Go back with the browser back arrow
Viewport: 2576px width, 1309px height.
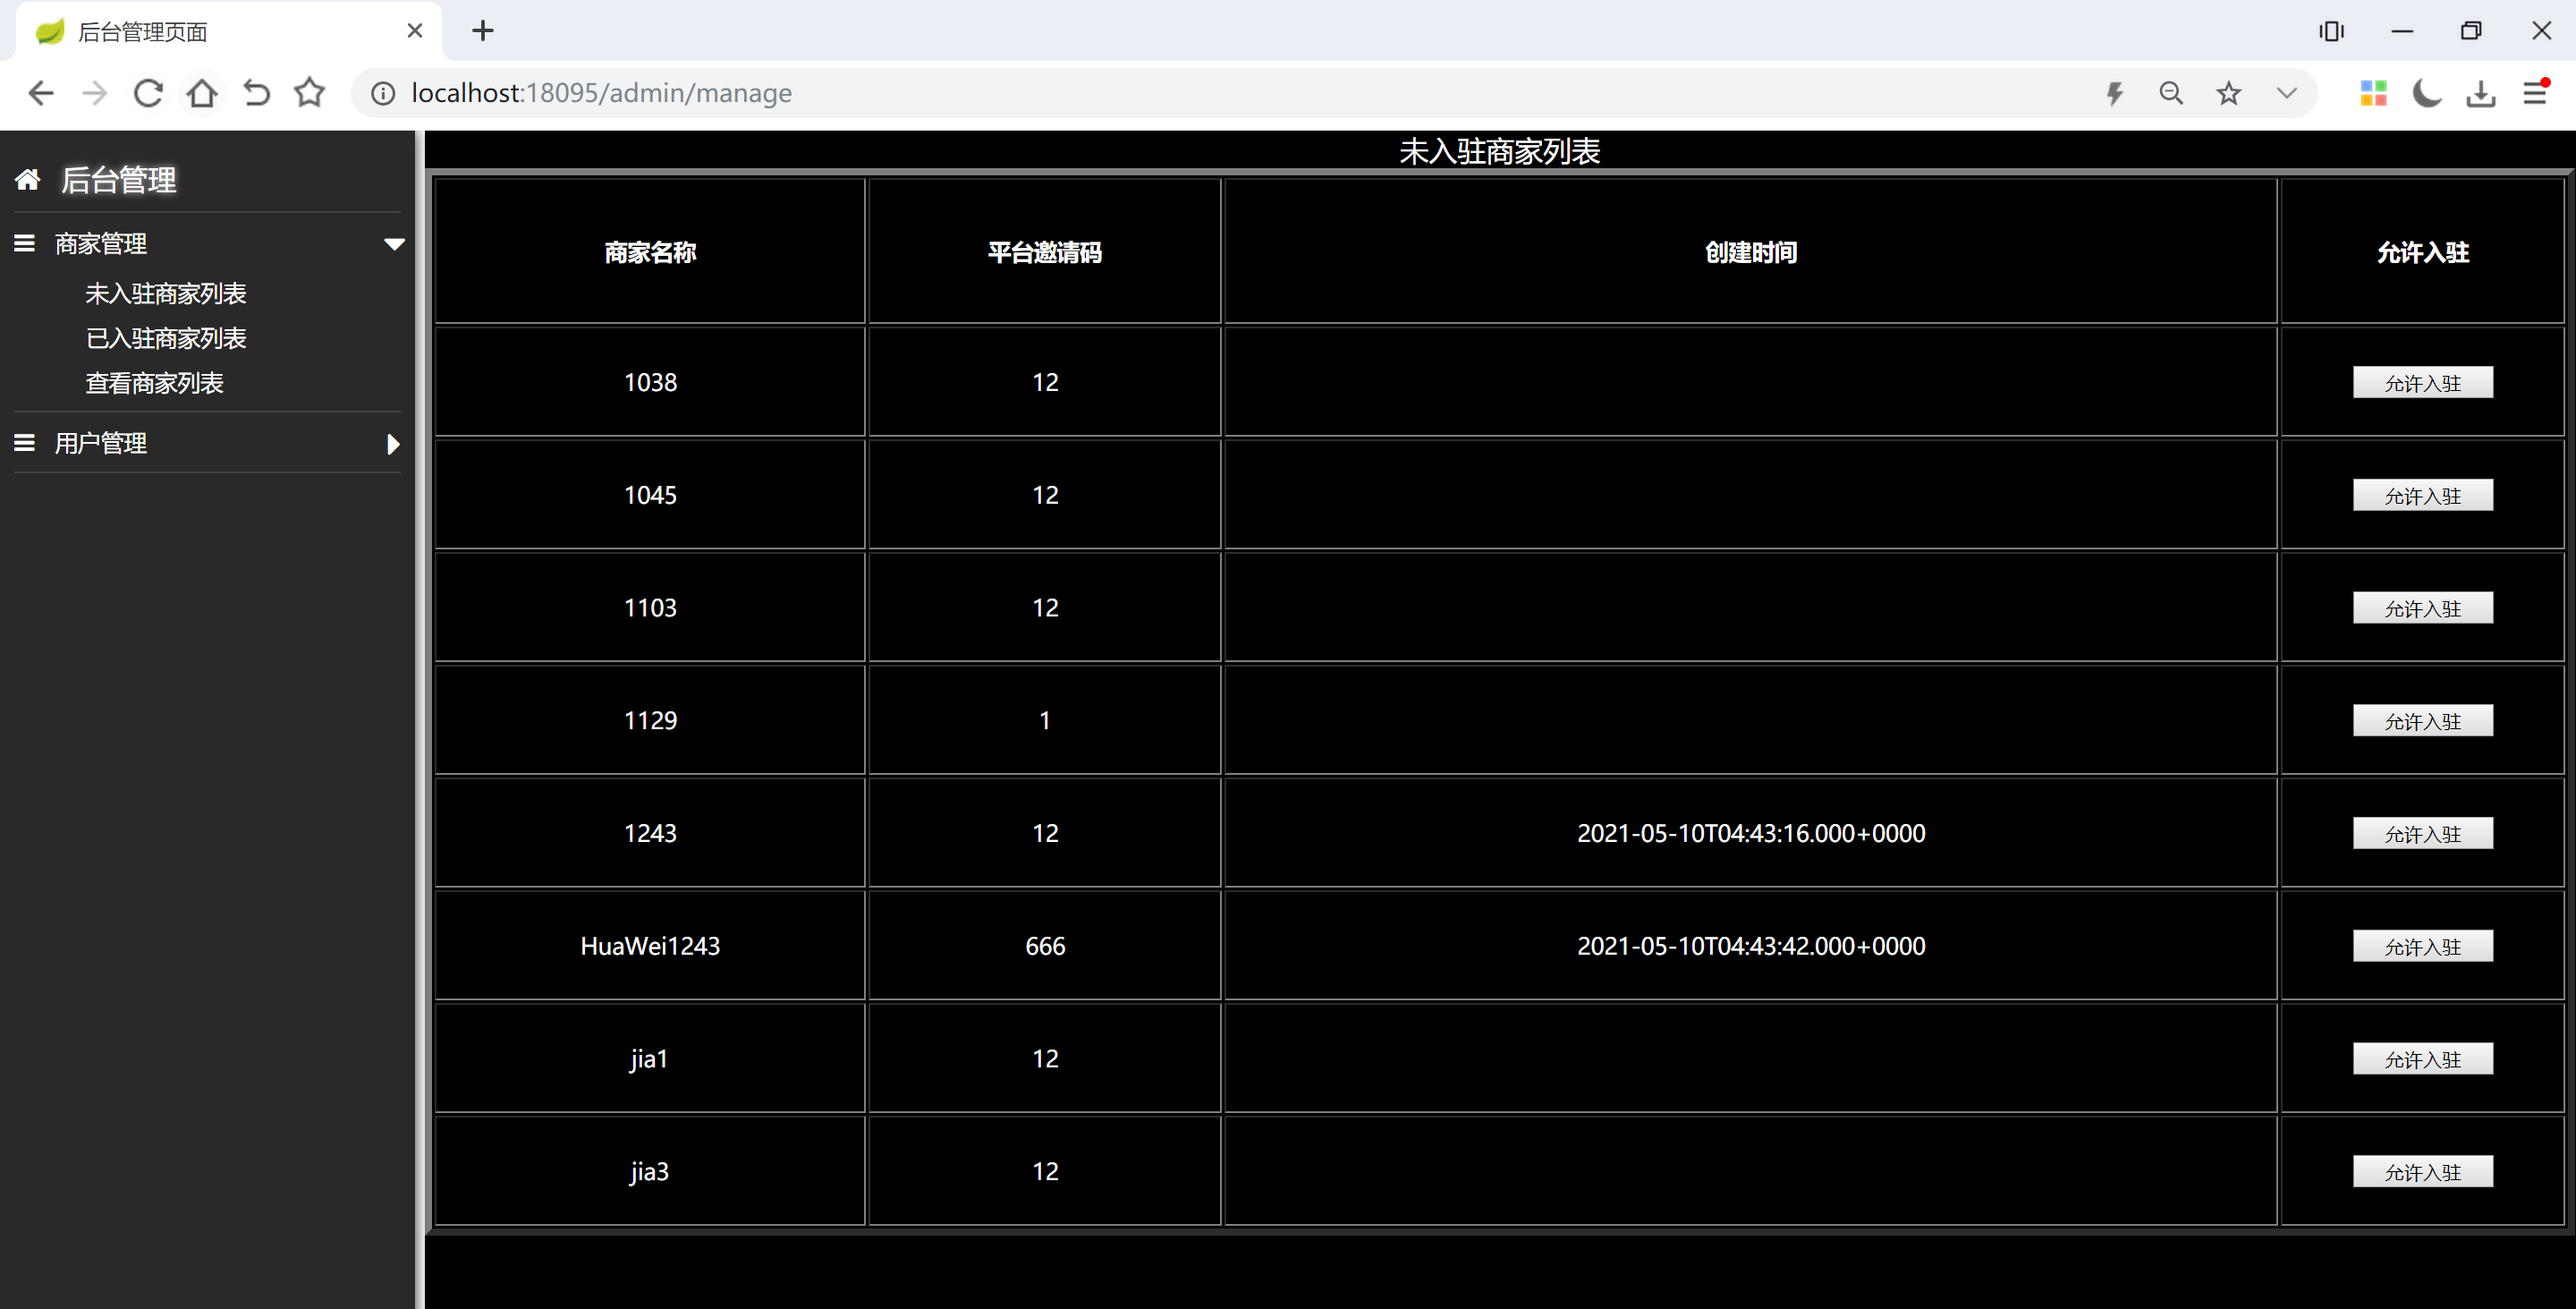click(41, 93)
